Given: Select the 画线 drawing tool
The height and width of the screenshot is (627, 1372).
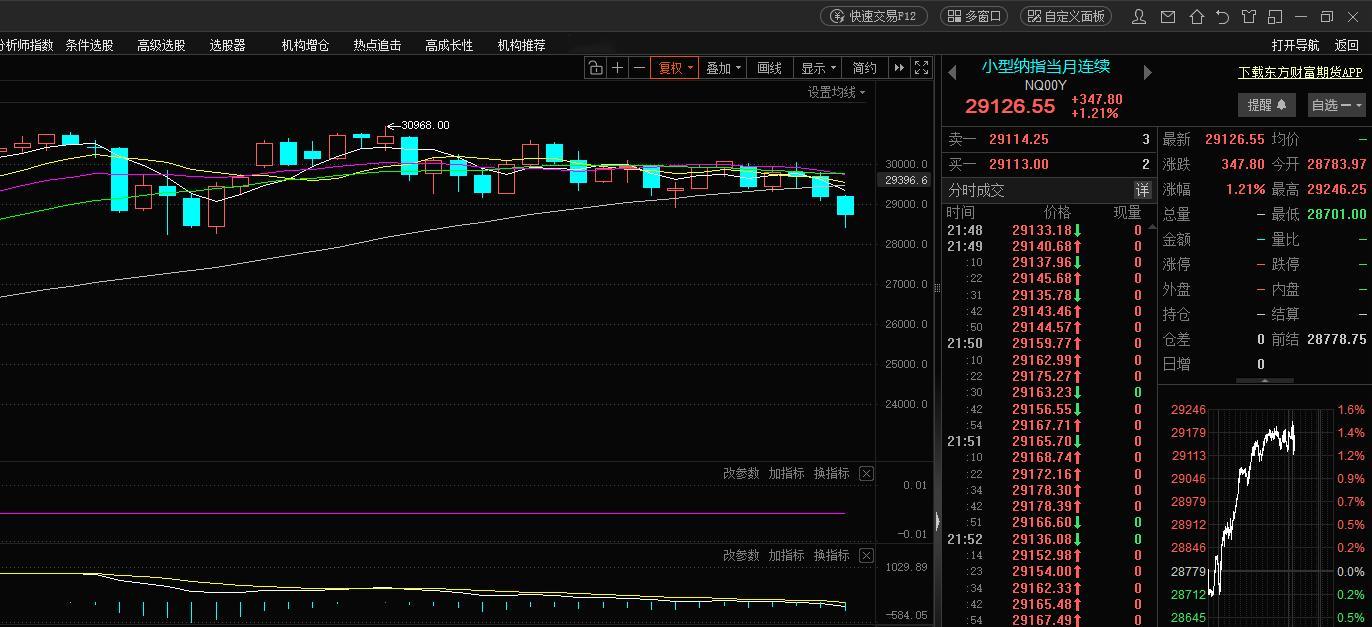Looking at the screenshot, I should tap(770, 68).
